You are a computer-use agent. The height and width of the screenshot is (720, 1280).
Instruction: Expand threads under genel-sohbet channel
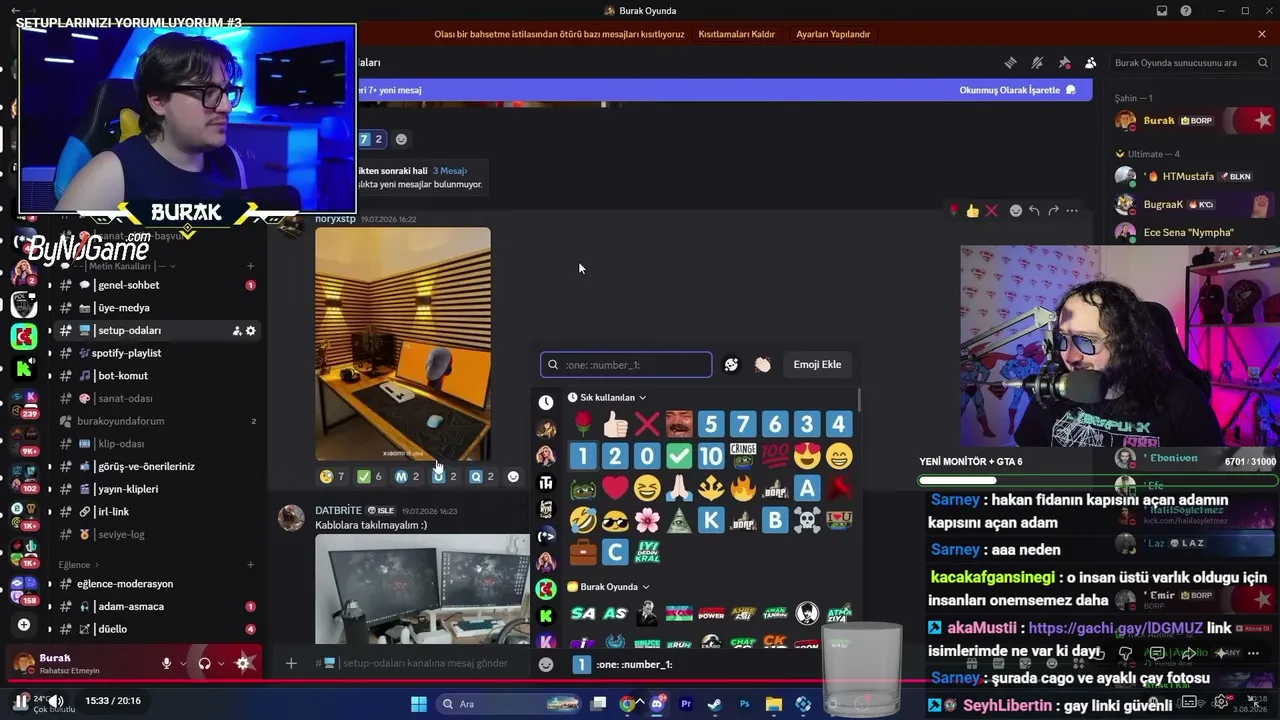coord(49,285)
